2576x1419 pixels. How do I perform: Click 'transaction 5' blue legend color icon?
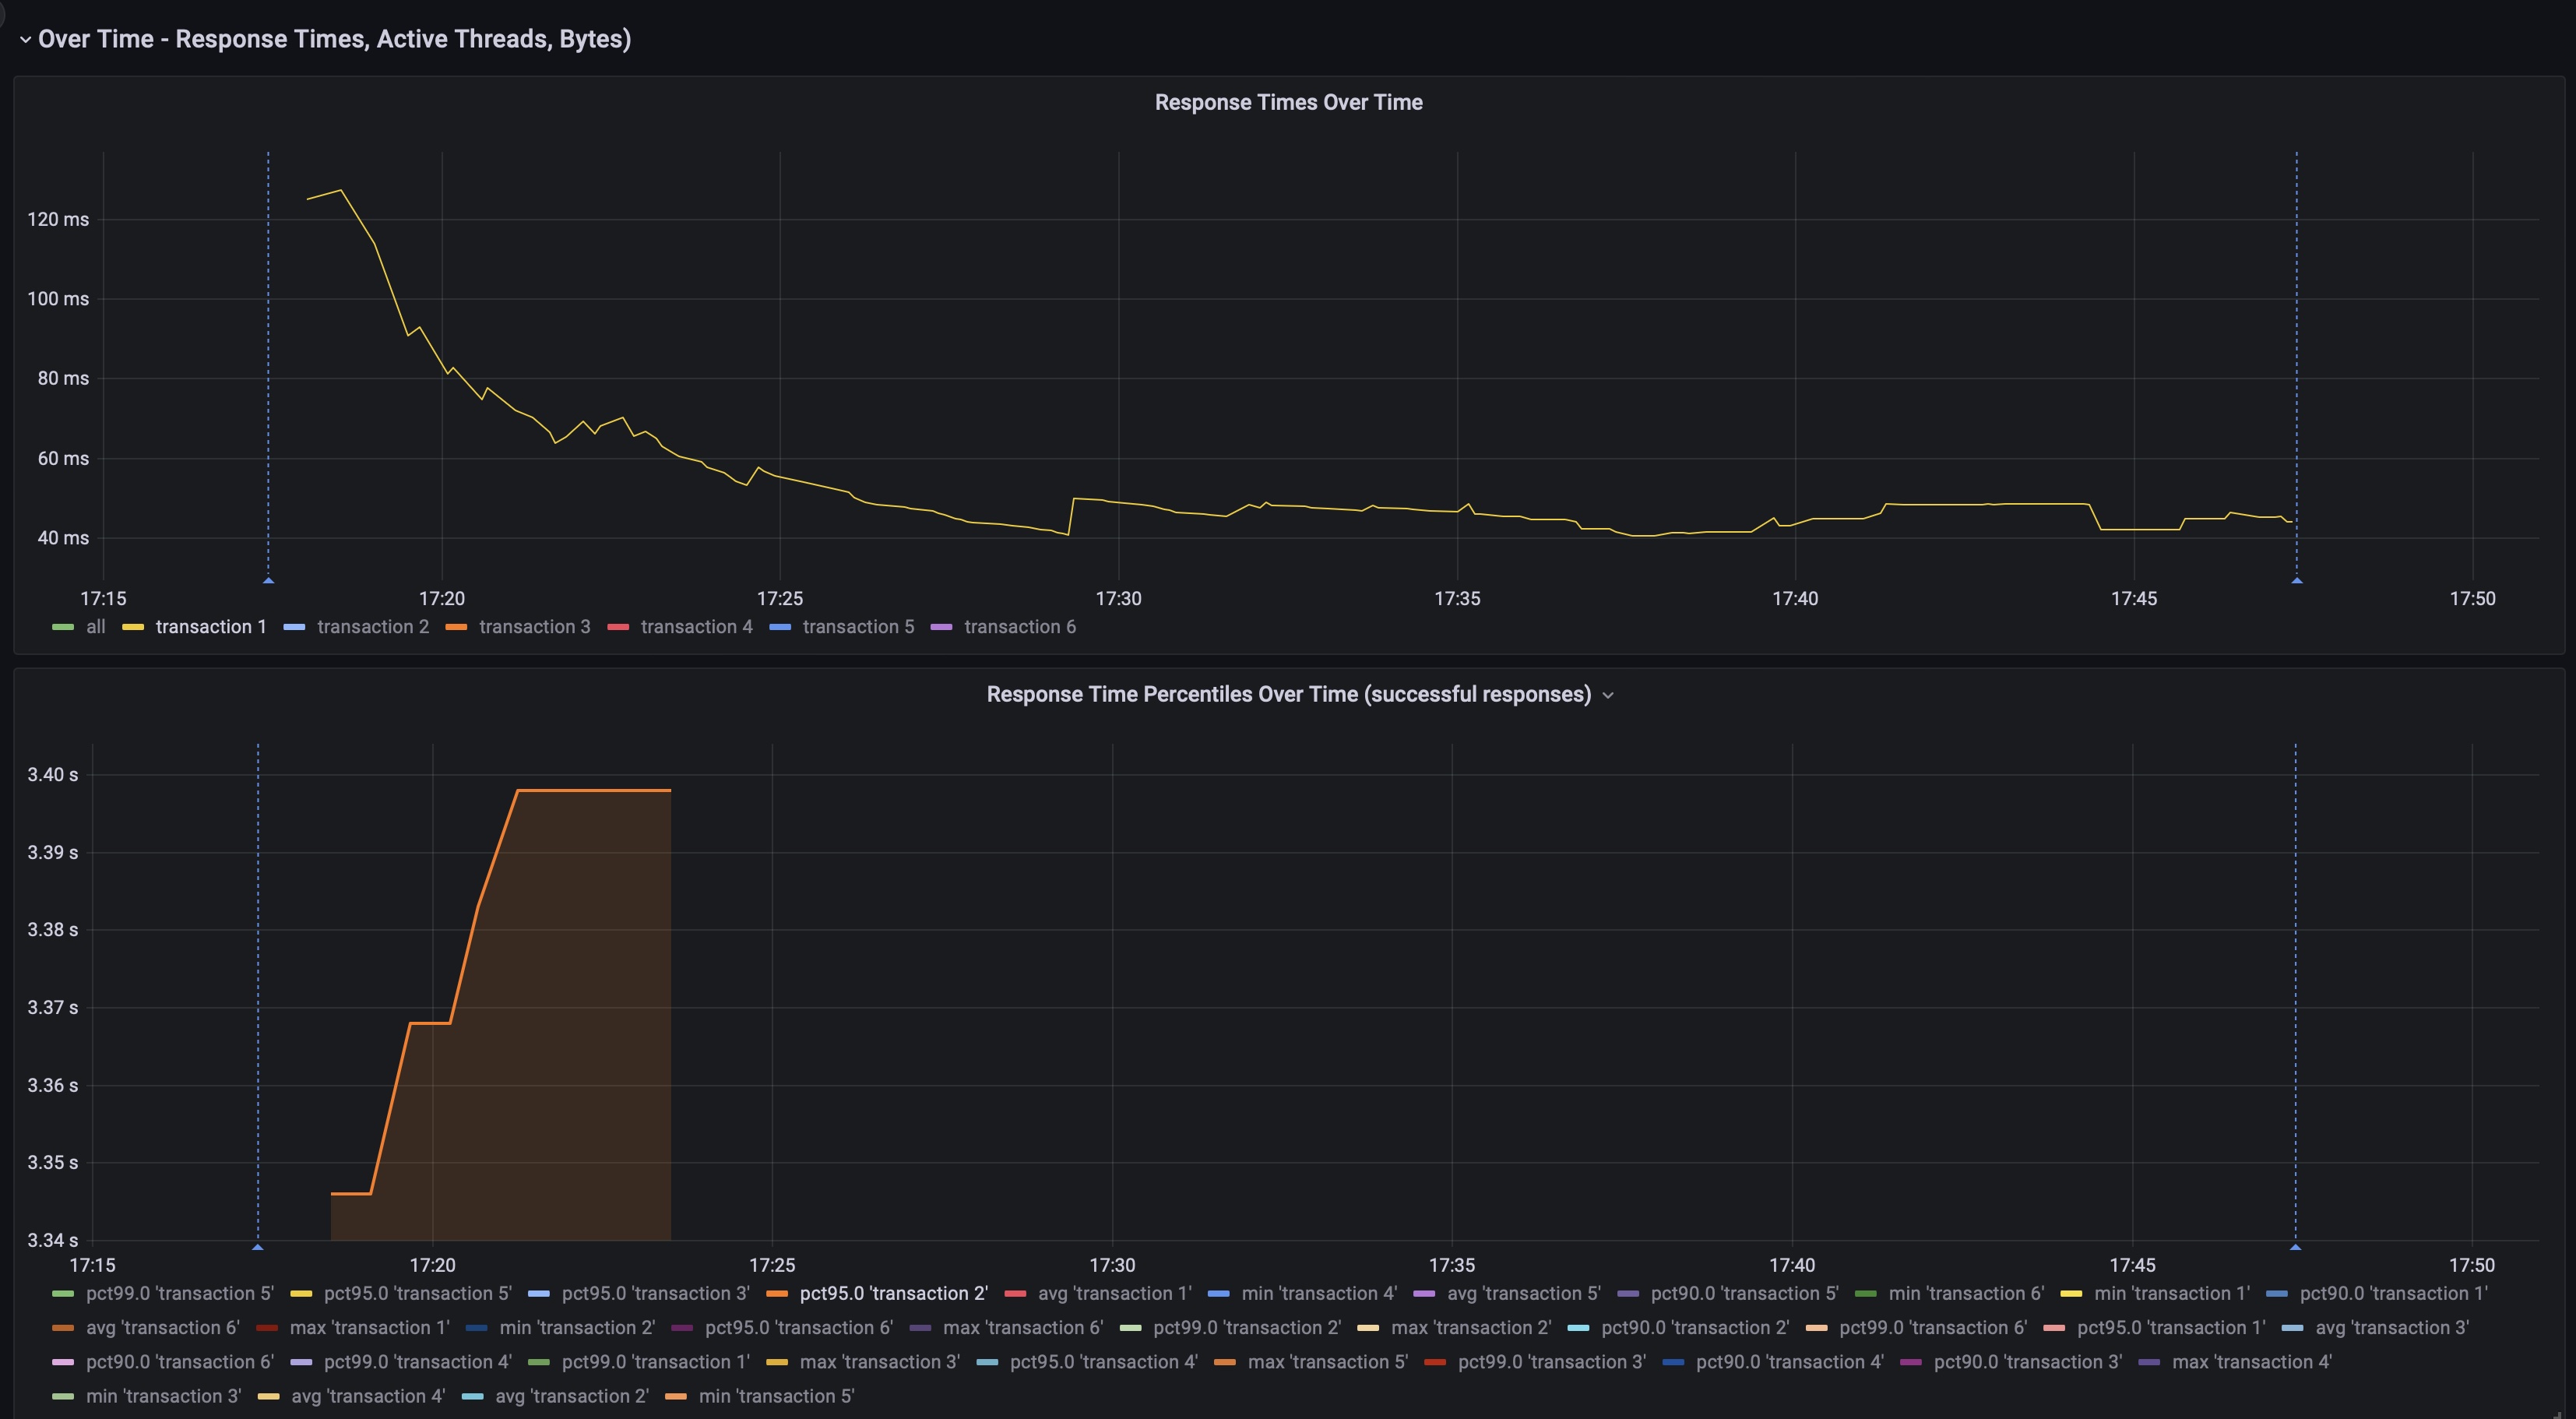click(780, 627)
